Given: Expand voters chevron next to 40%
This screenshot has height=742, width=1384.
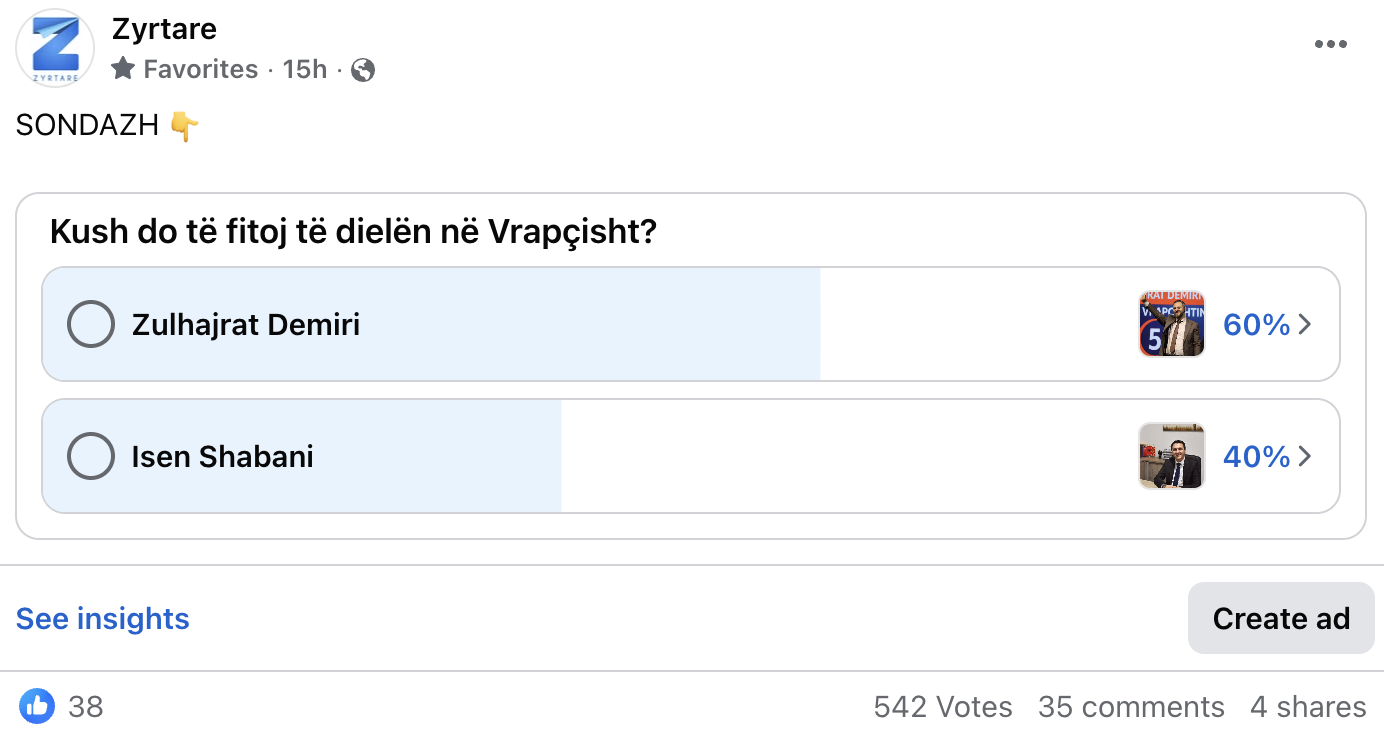Looking at the screenshot, I should click(x=1304, y=456).
